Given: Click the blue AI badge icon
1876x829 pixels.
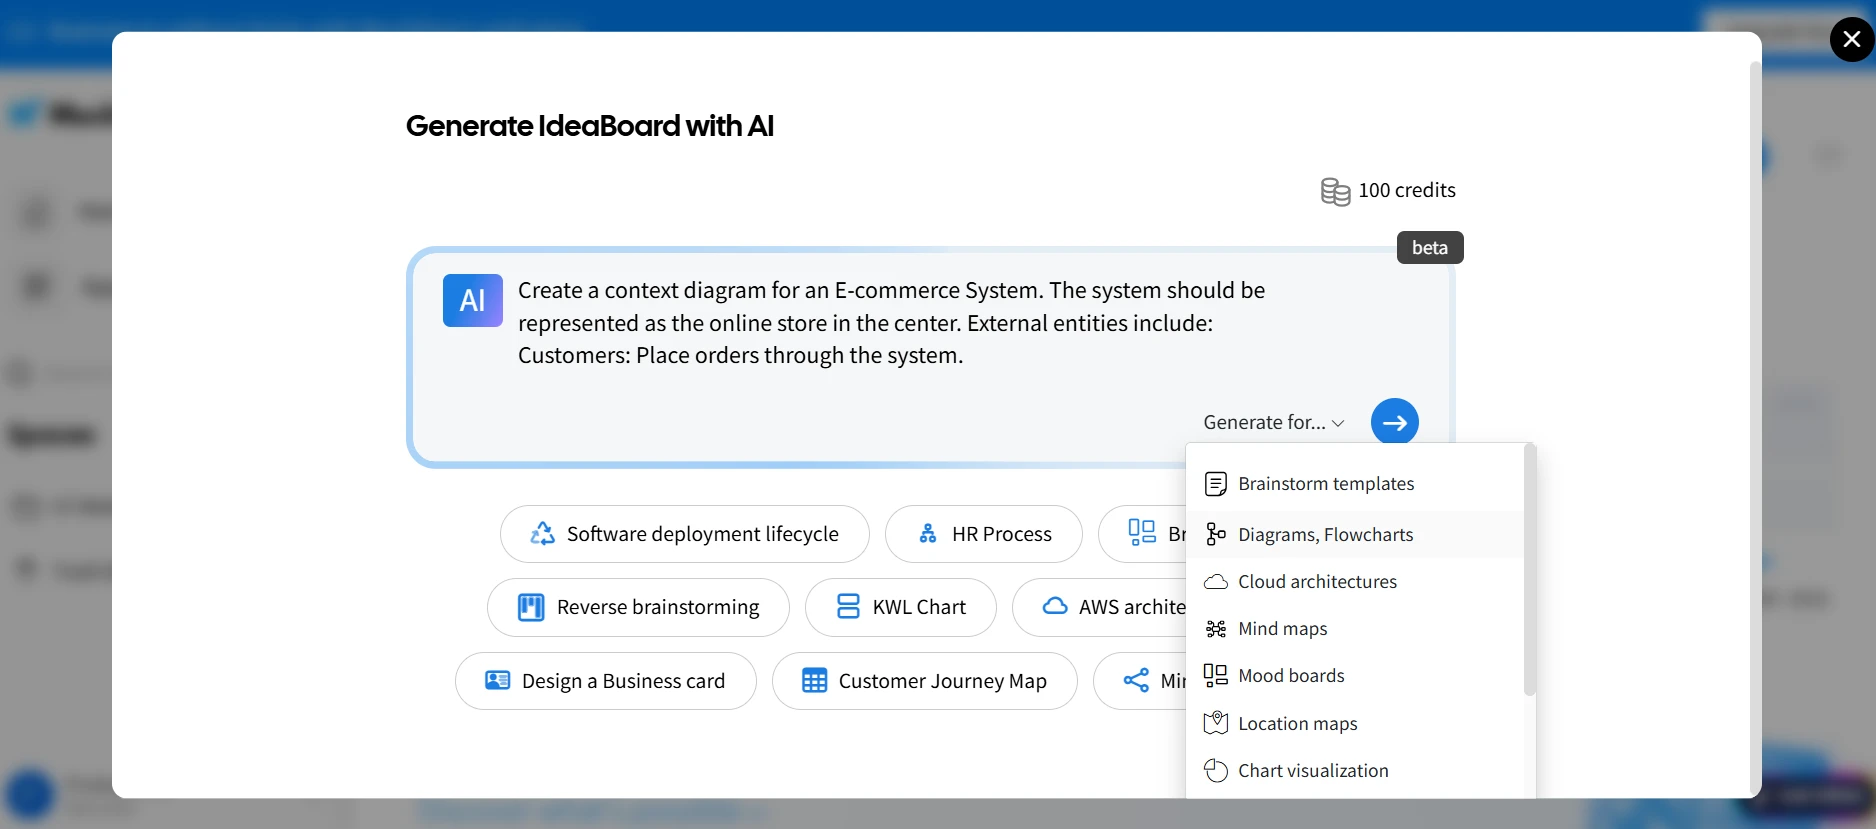Looking at the screenshot, I should click(x=473, y=300).
